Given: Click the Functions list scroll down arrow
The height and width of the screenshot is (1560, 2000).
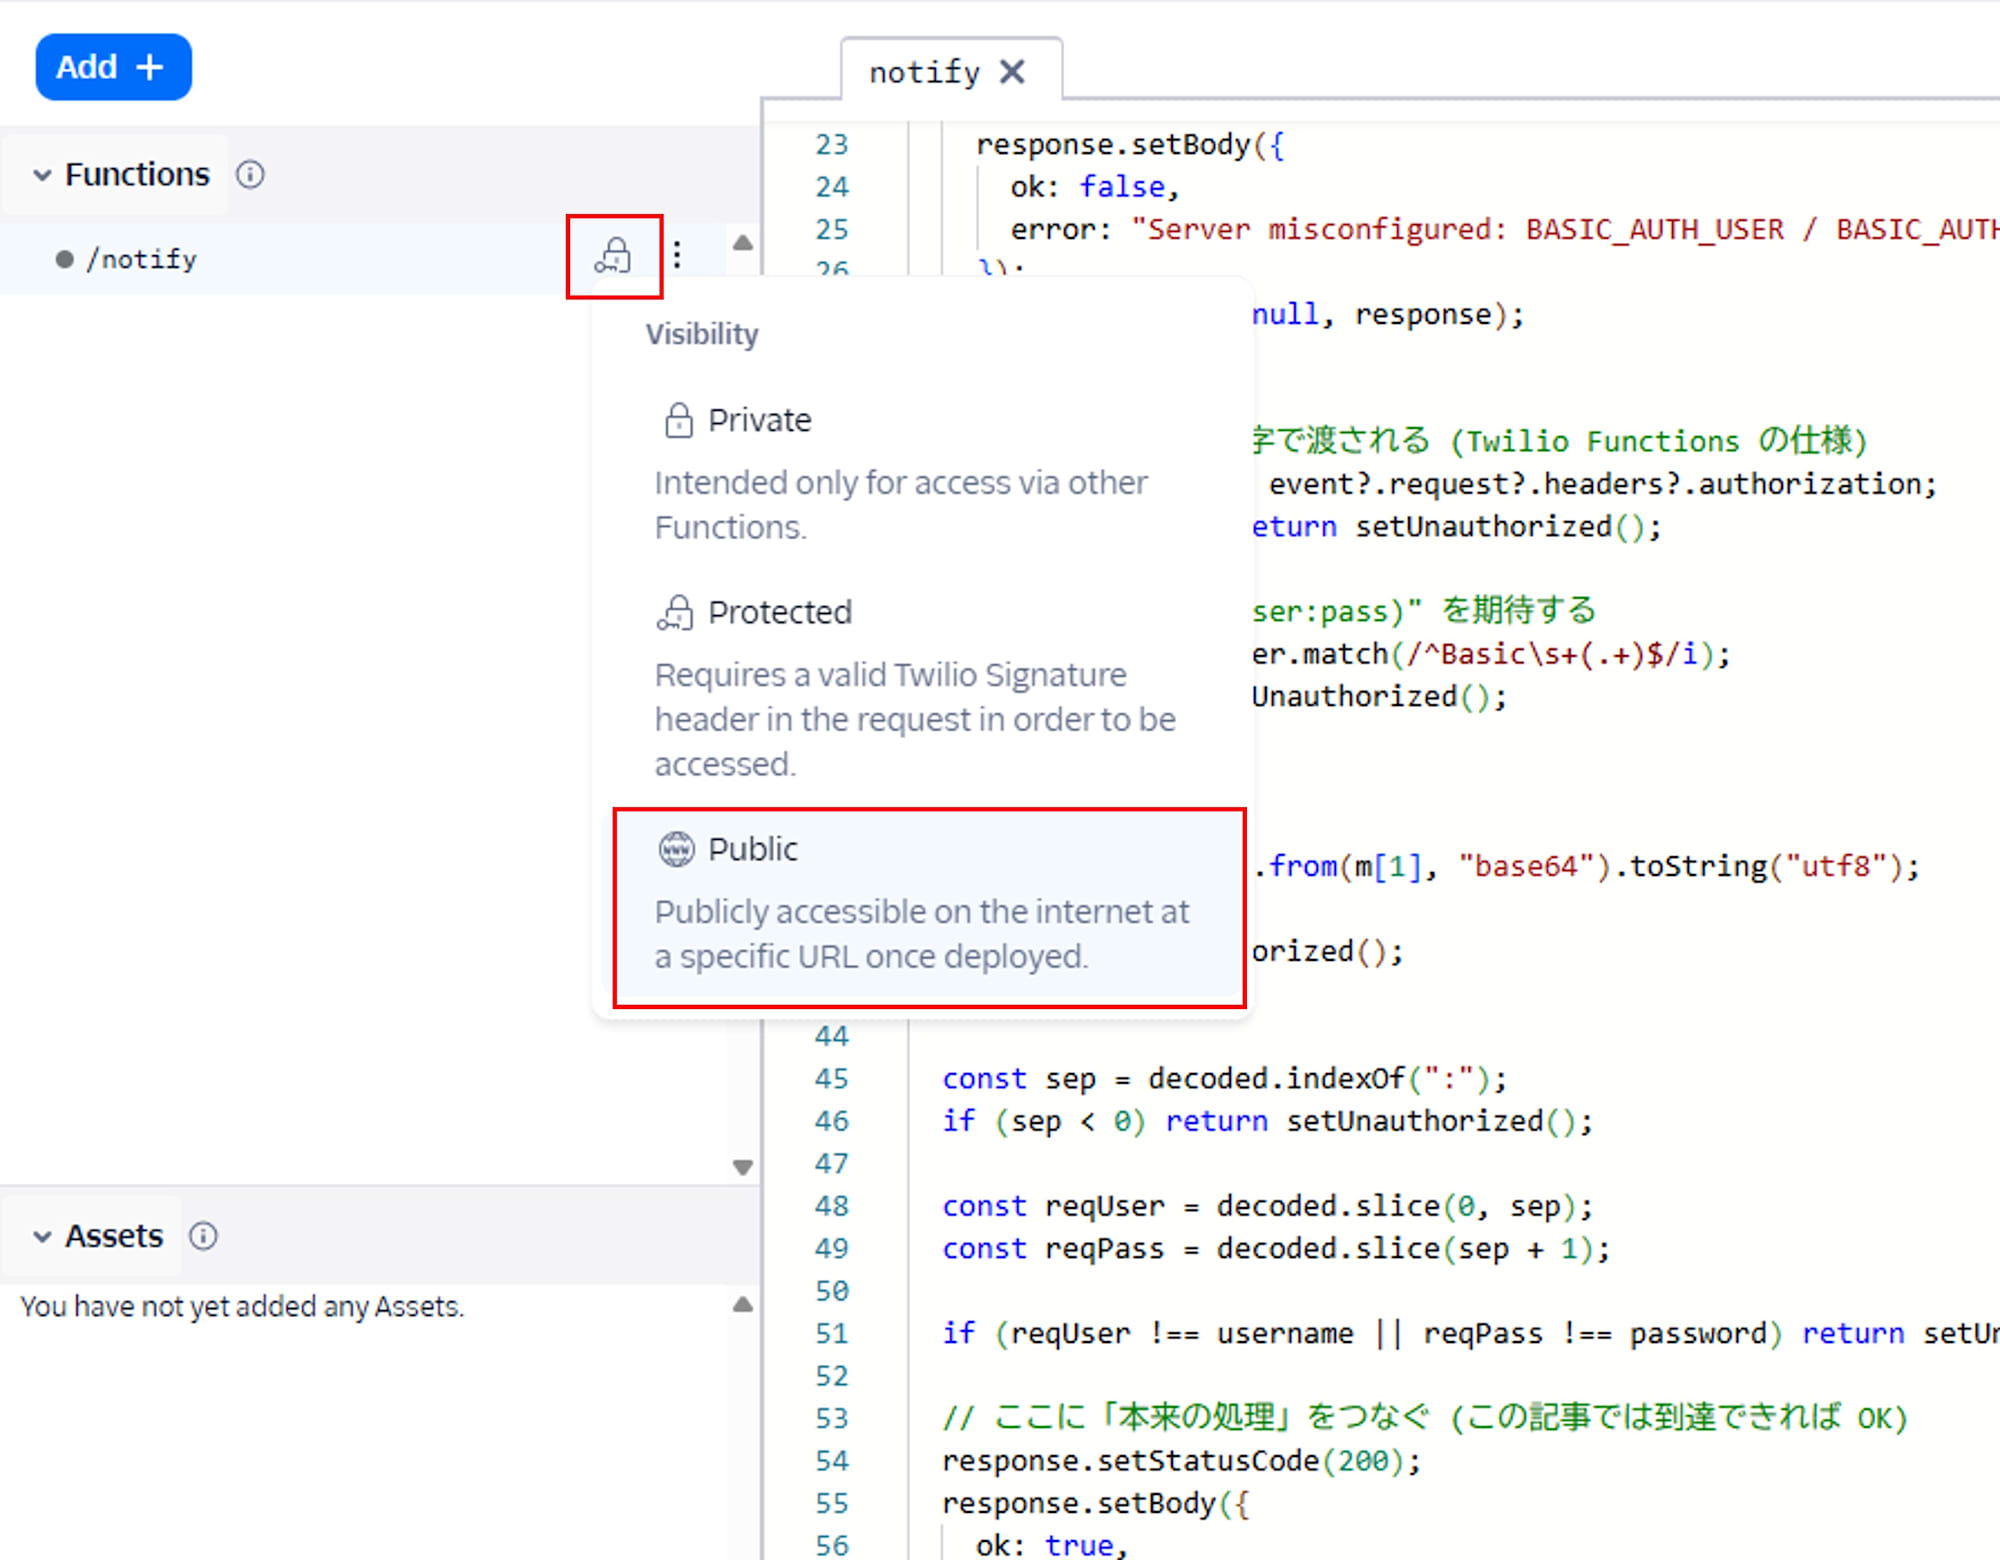Looking at the screenshot, I should 742,1167.
